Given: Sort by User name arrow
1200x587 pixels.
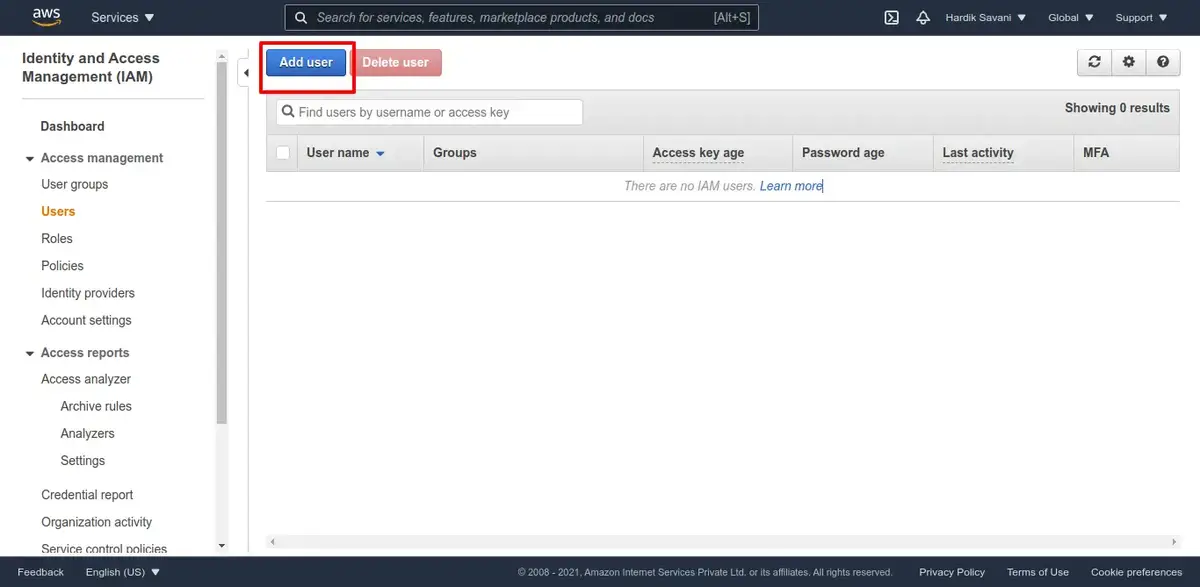Looking at the screenshot, I should click(380, 154).
